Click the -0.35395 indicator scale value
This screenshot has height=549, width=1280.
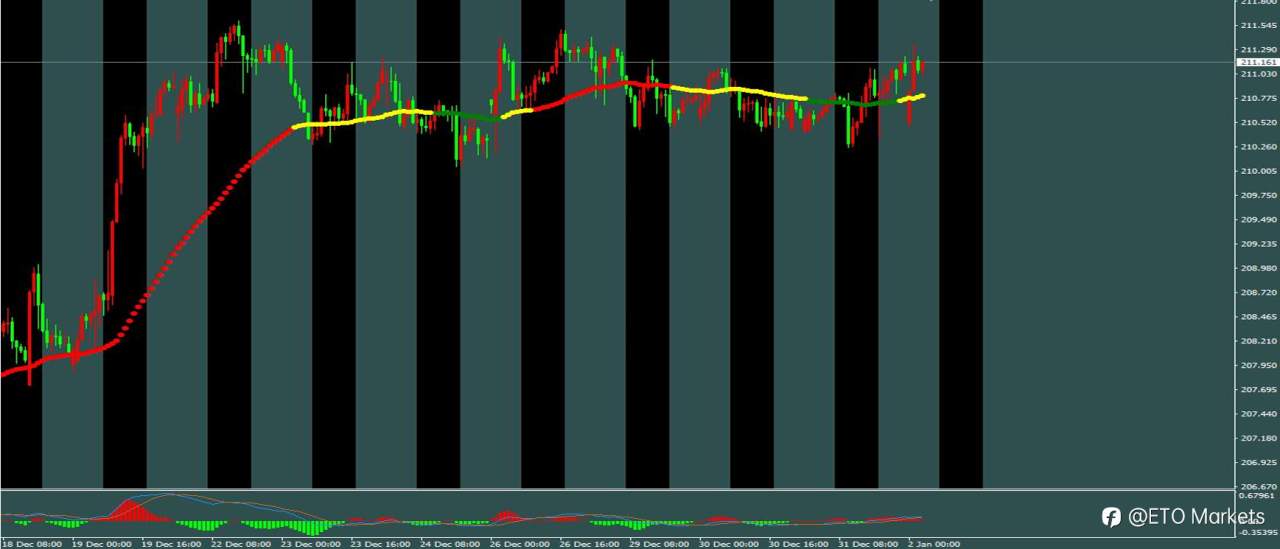[1257, 532]
